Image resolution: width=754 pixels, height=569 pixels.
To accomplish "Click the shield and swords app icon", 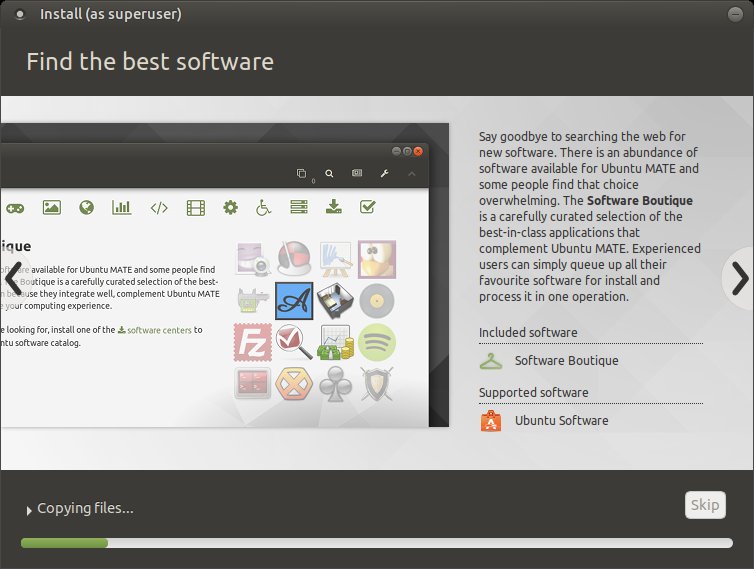I will point(377,384).
